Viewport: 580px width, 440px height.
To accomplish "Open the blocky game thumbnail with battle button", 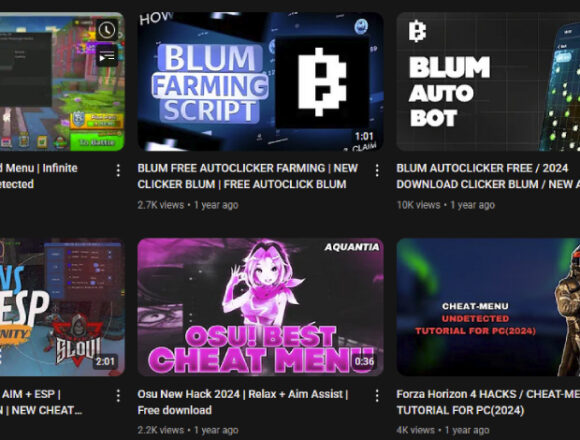I will [62, 82].
